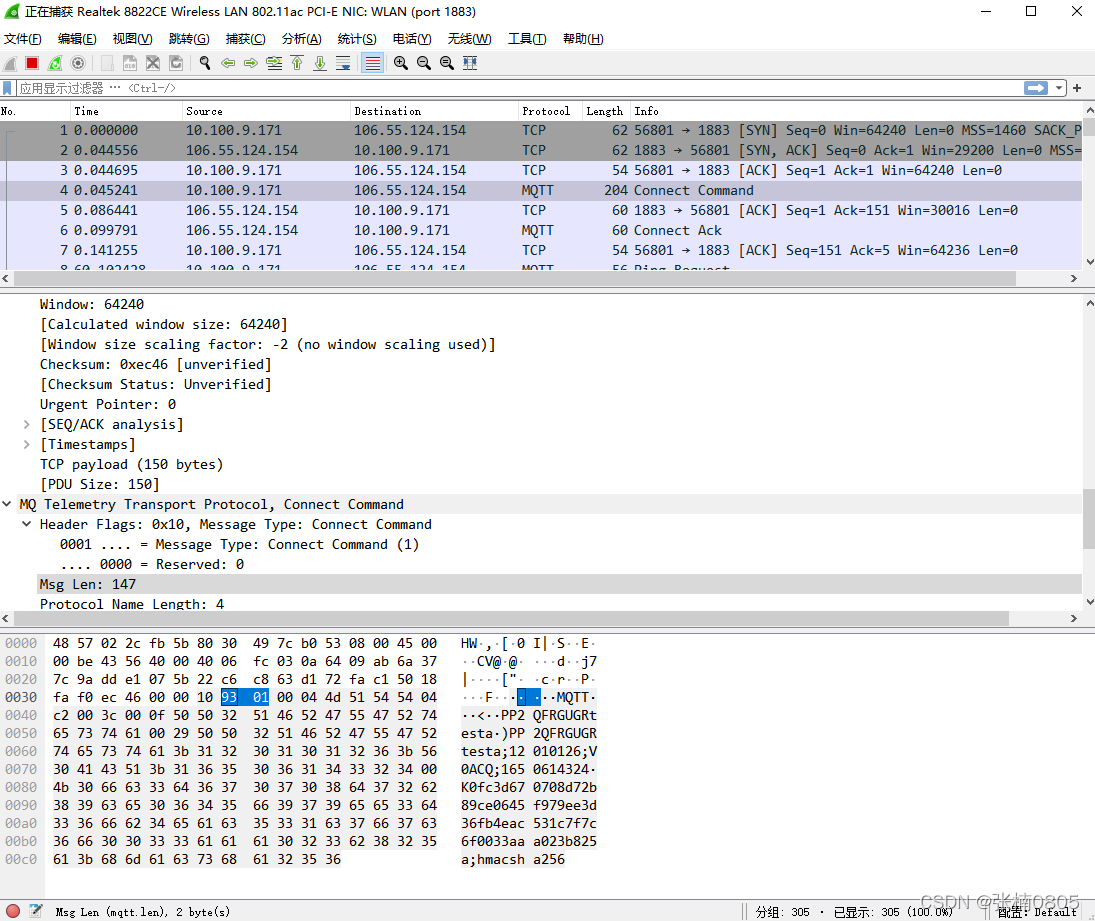This screenshot has width=1095, height=921.
Task: Go to the first packet
Action: (x=297, y=63)
